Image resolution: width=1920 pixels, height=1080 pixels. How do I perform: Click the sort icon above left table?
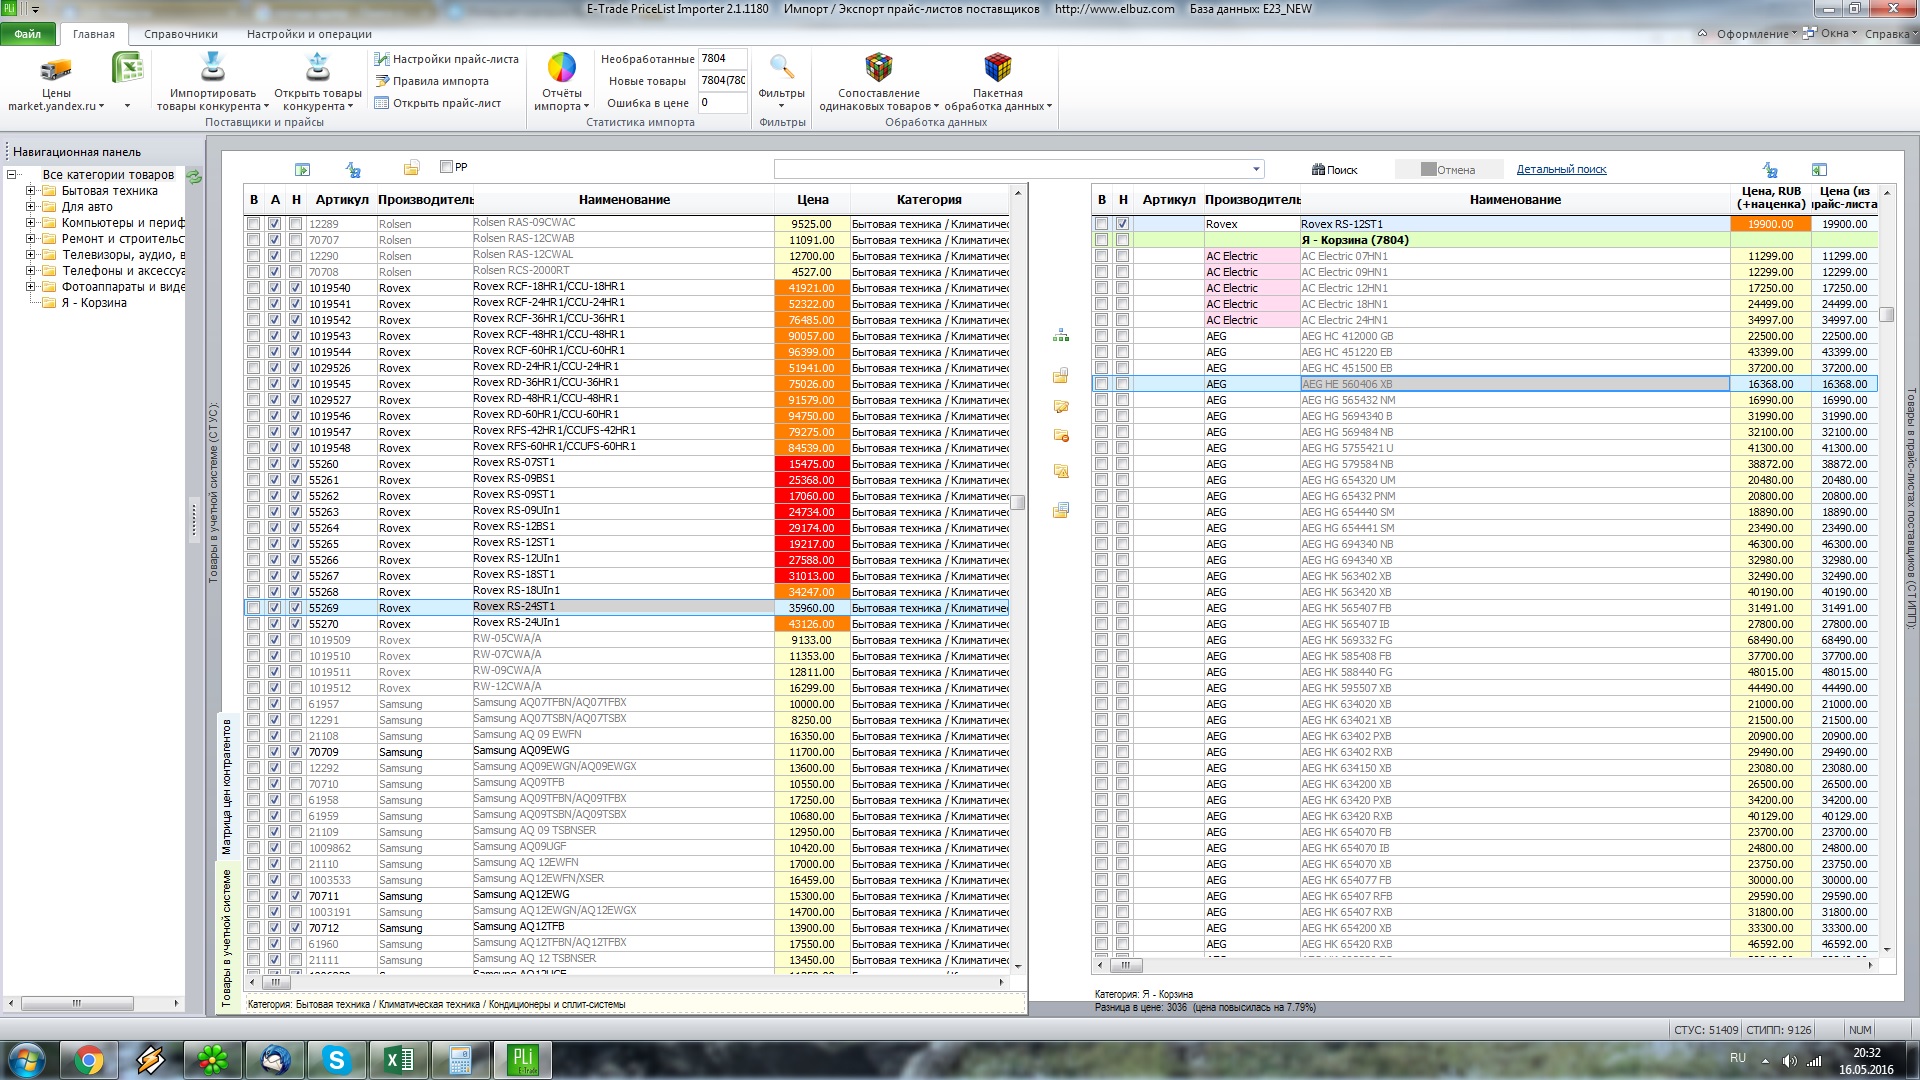[x=353, y=170]
